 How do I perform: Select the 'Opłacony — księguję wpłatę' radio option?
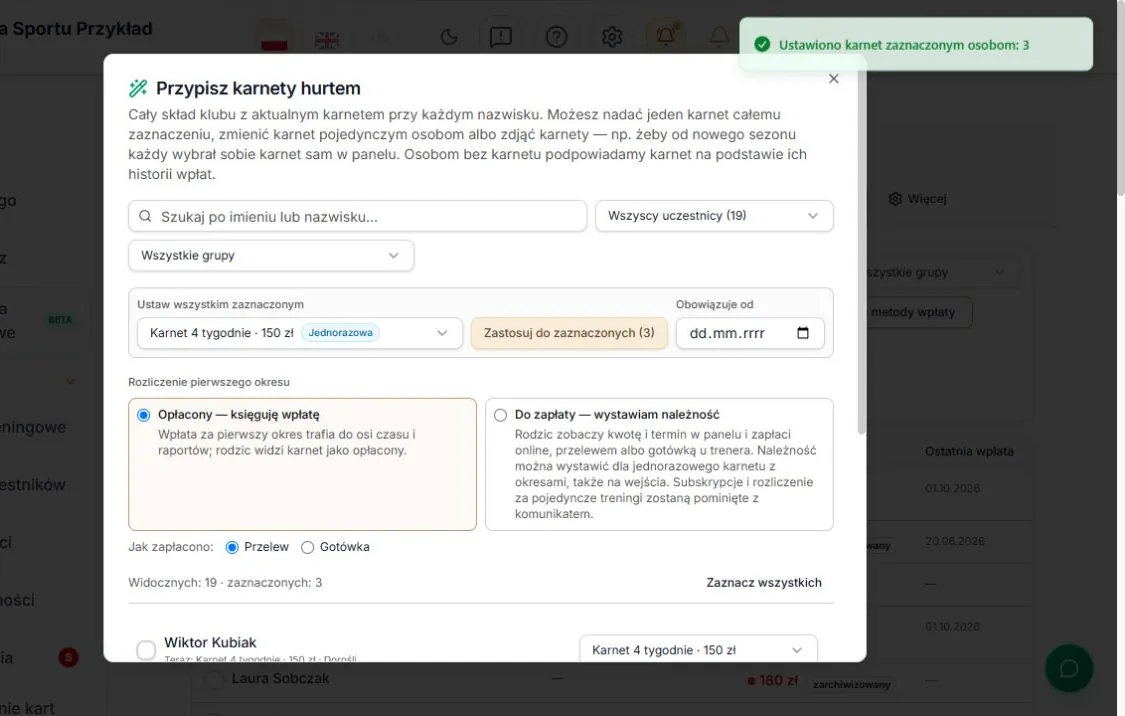pos(143,415)
